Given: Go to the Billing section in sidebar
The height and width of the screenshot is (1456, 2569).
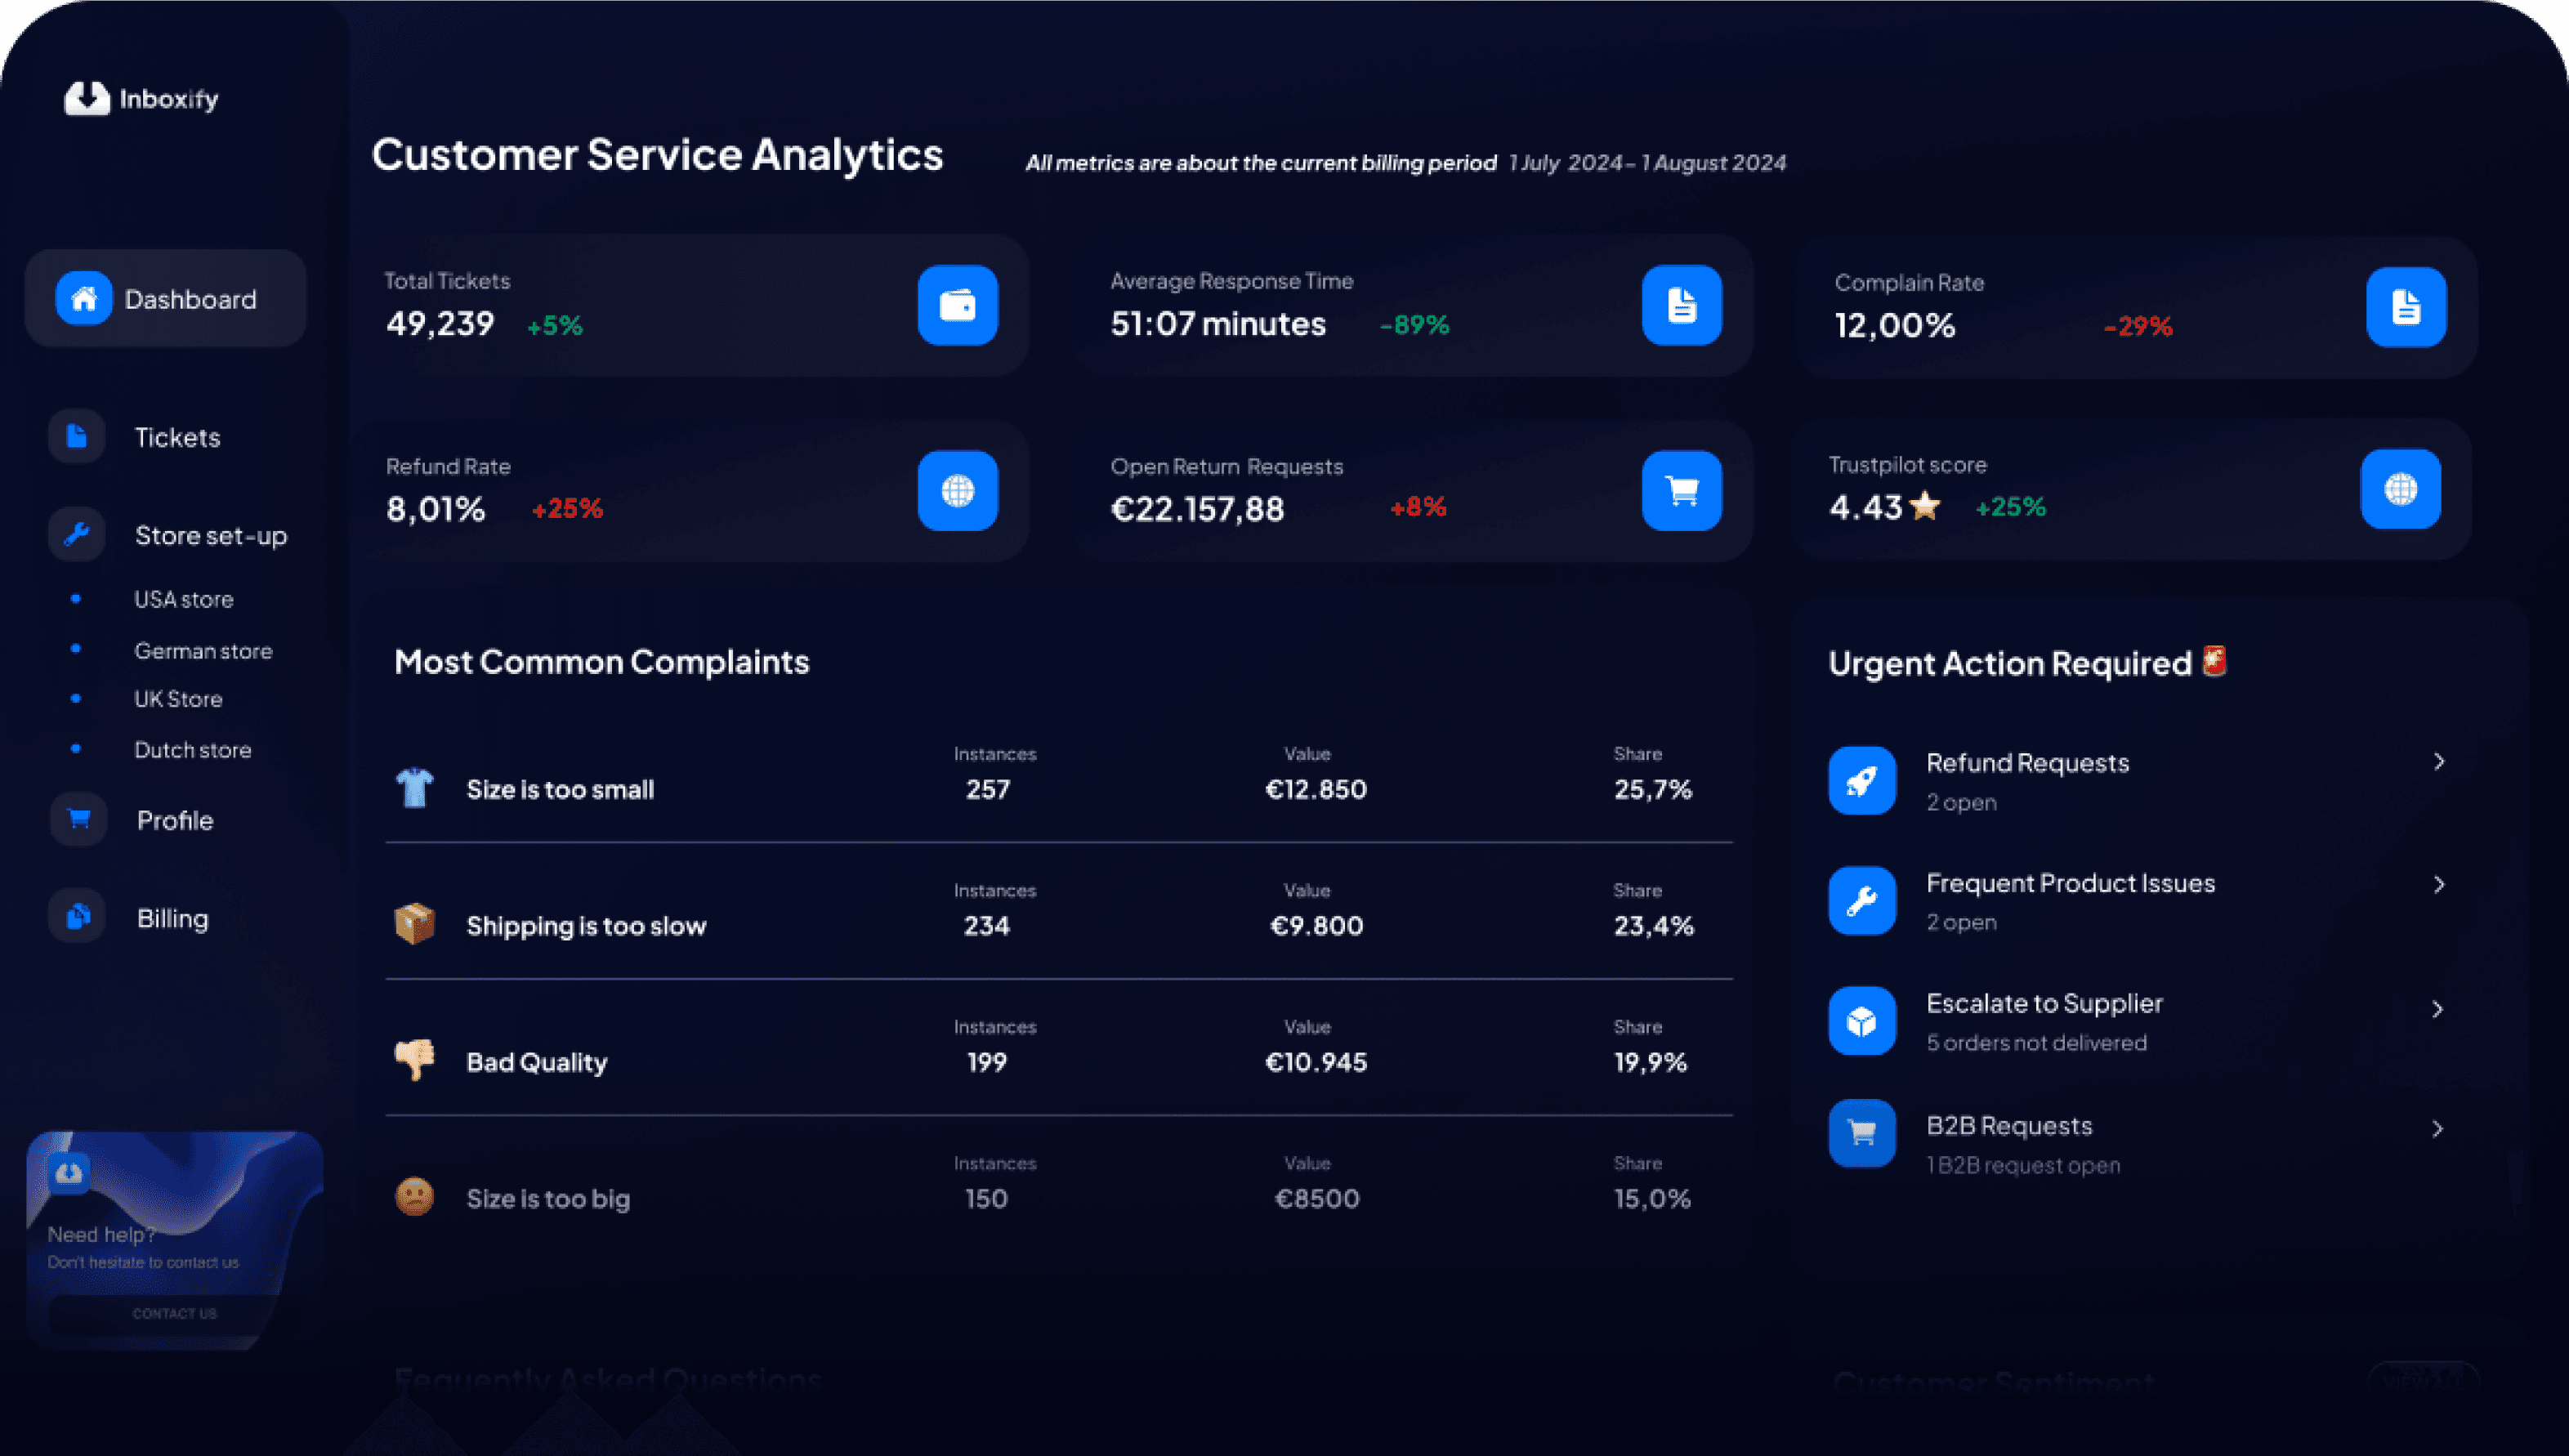Looking at the screenshot, I should pyautogui.click(x=172, y=918).
